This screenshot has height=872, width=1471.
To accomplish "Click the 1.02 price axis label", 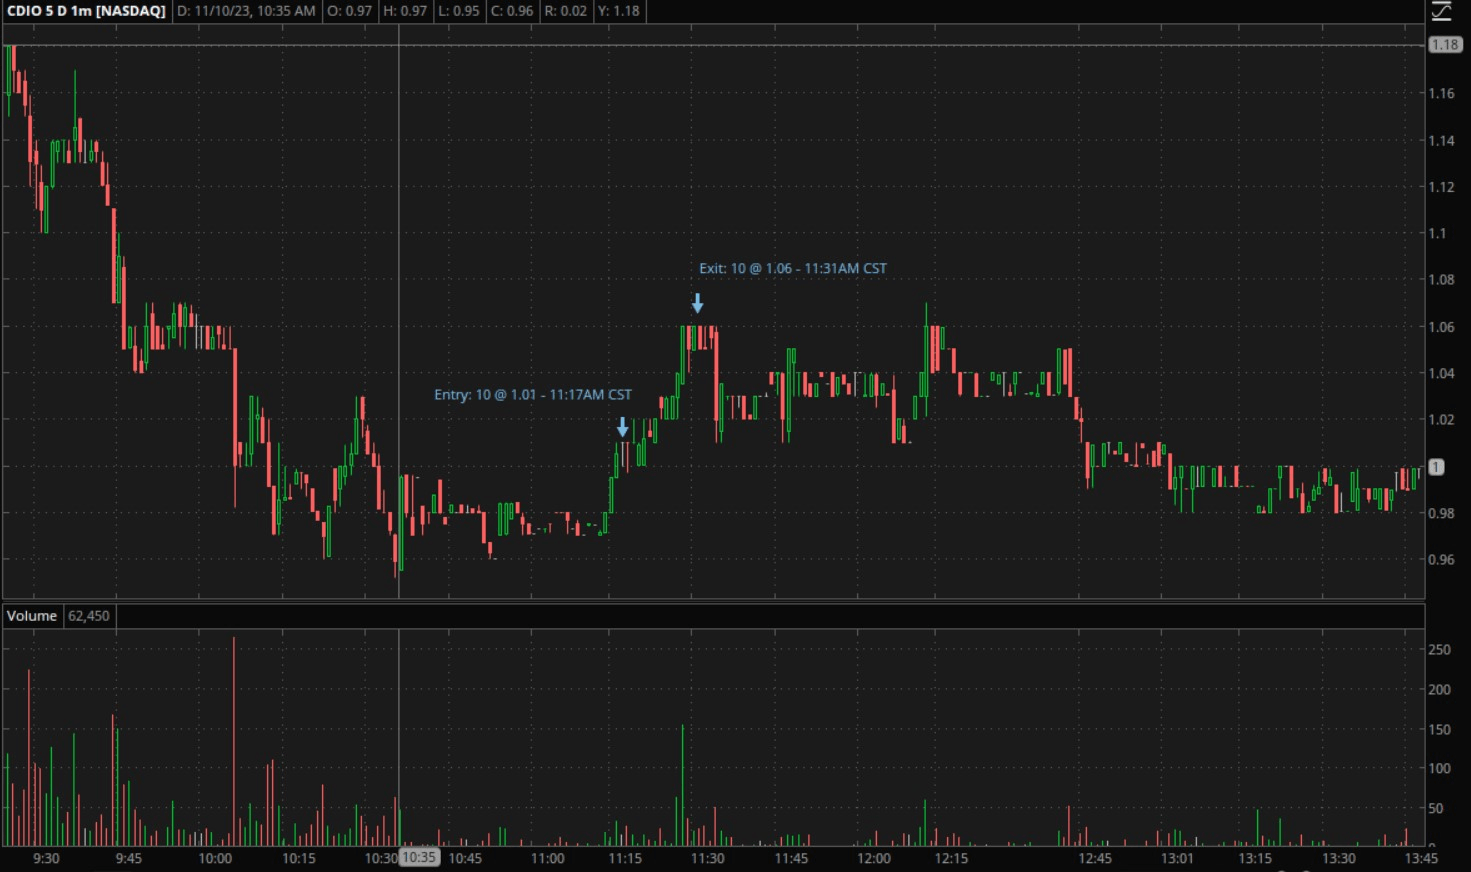I will (x=1442, y=420).
